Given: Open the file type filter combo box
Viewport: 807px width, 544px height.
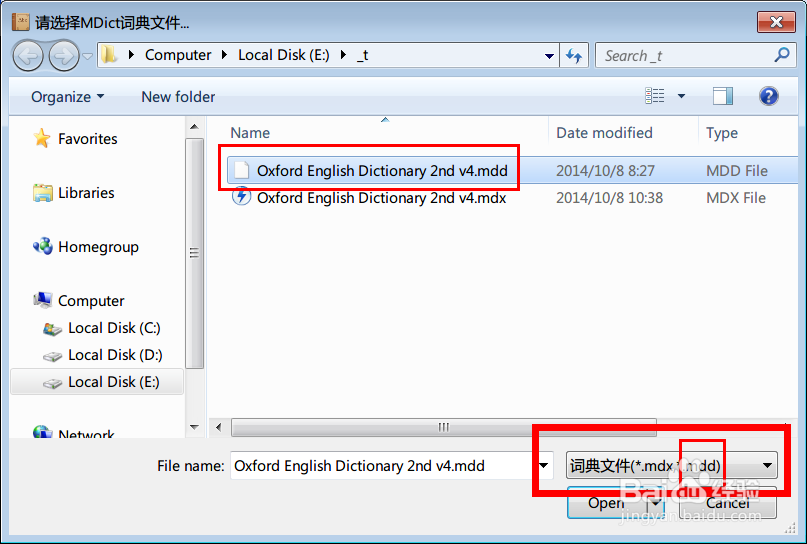Looking at the screenshot, I should 671,466.
